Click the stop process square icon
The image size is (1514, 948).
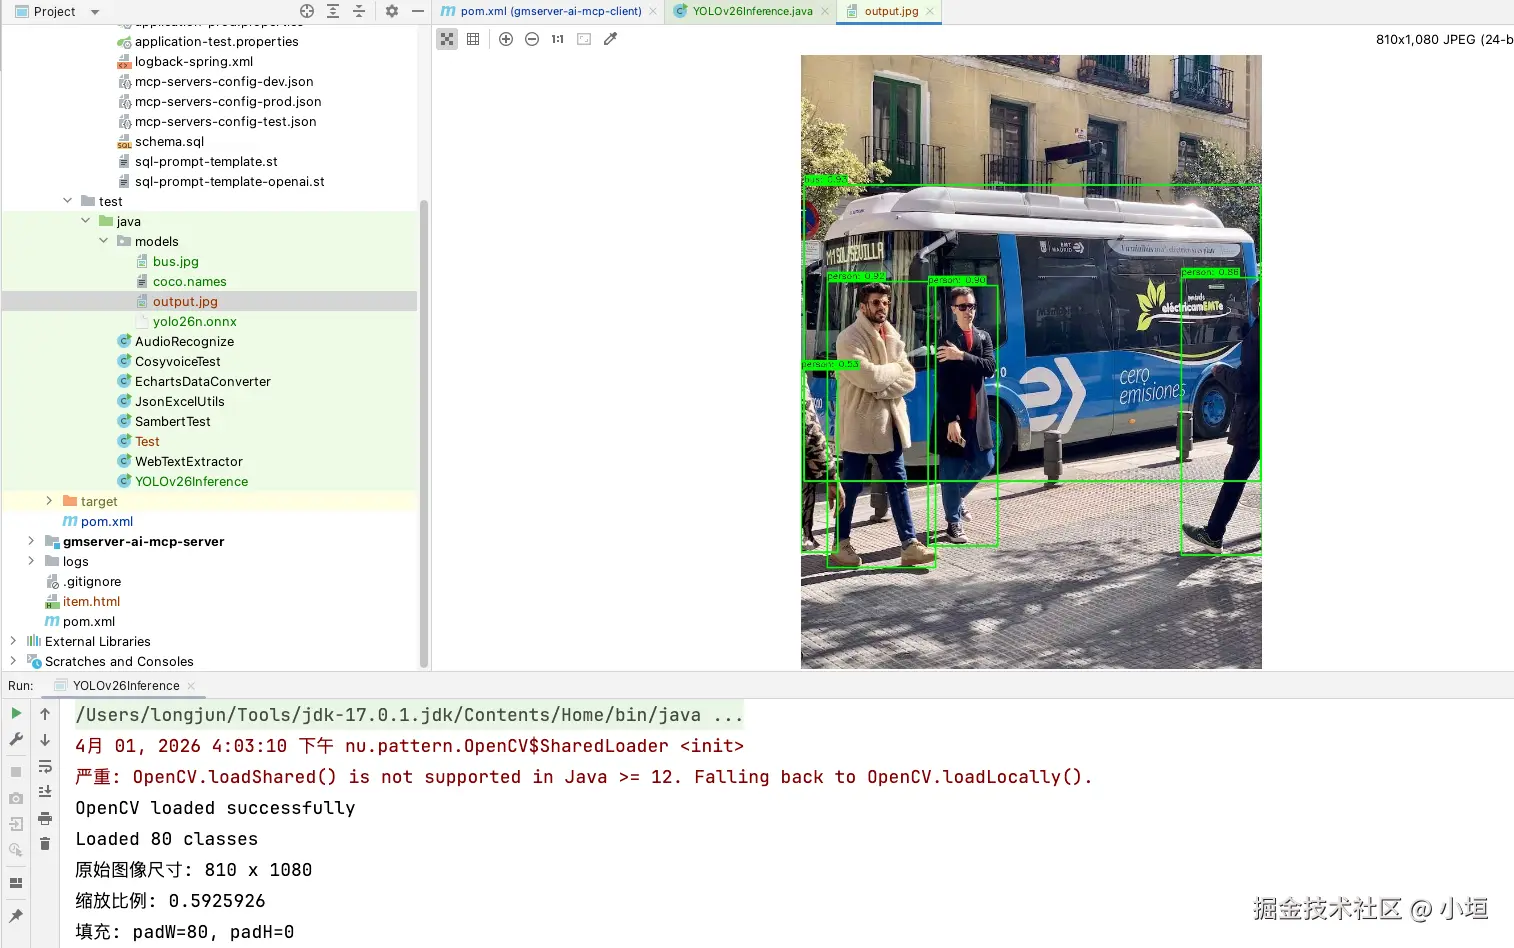point(16,772)
